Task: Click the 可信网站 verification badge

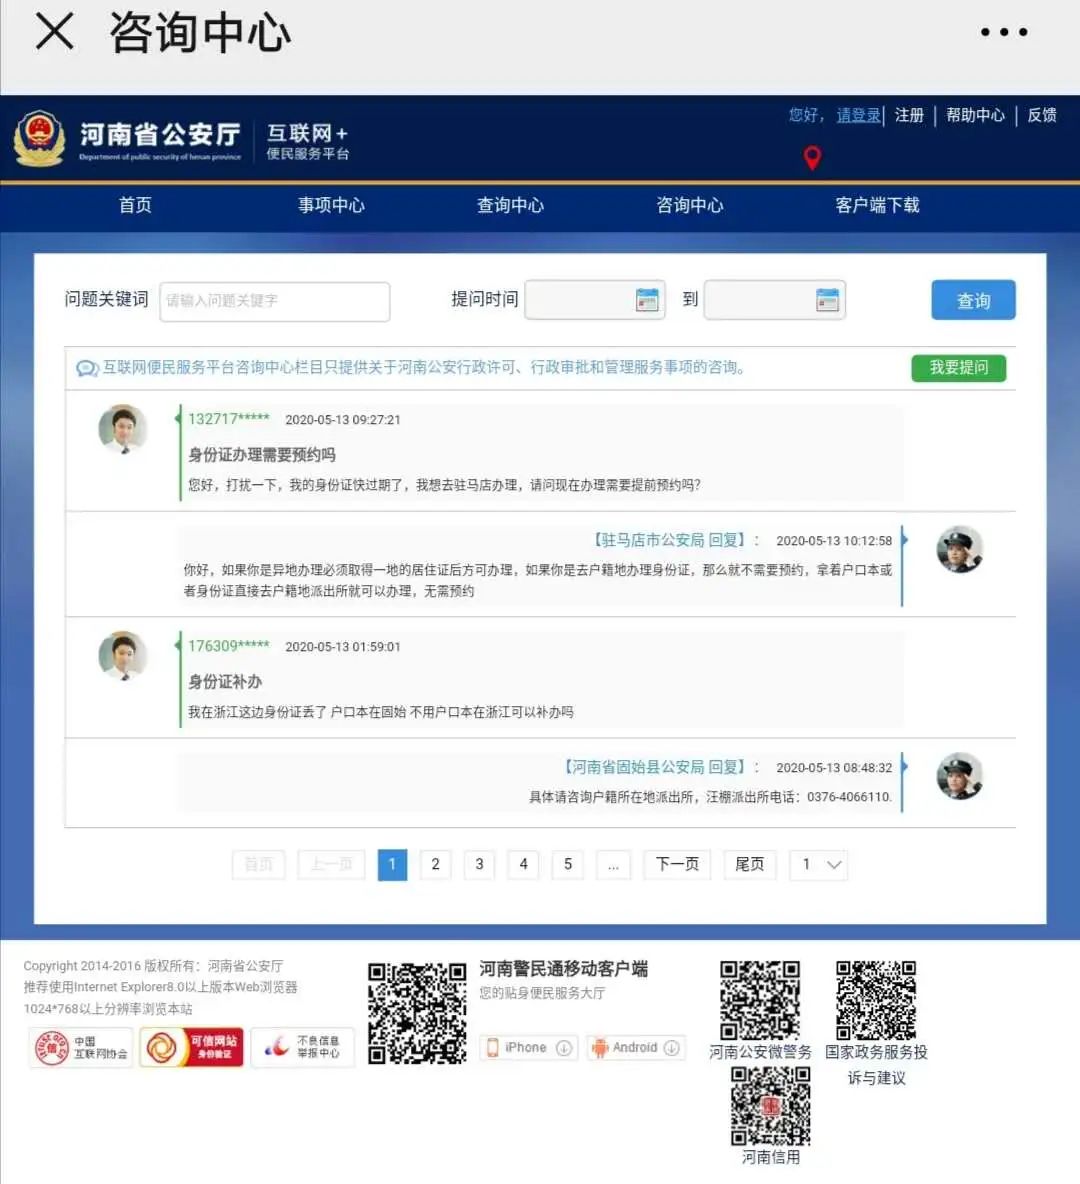Action: 192,1047
